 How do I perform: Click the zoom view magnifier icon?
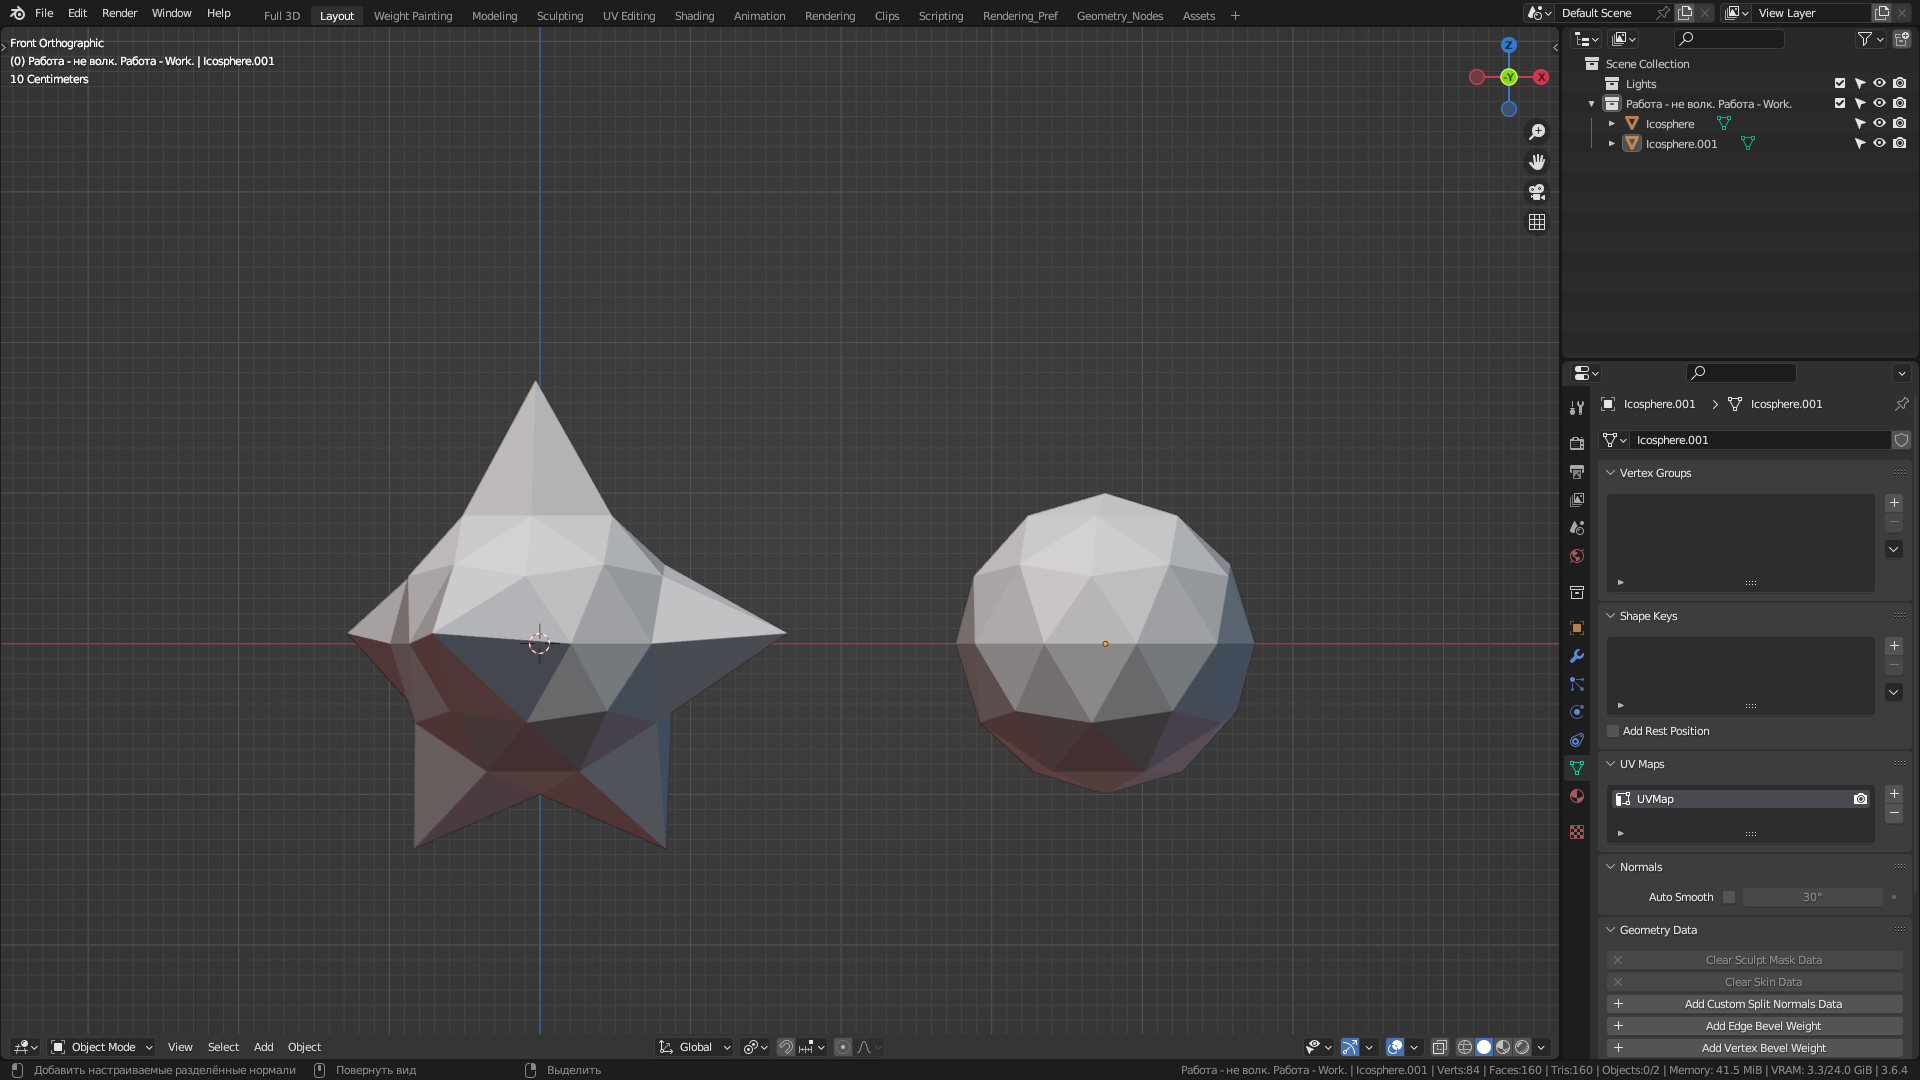pos(1537,132)
